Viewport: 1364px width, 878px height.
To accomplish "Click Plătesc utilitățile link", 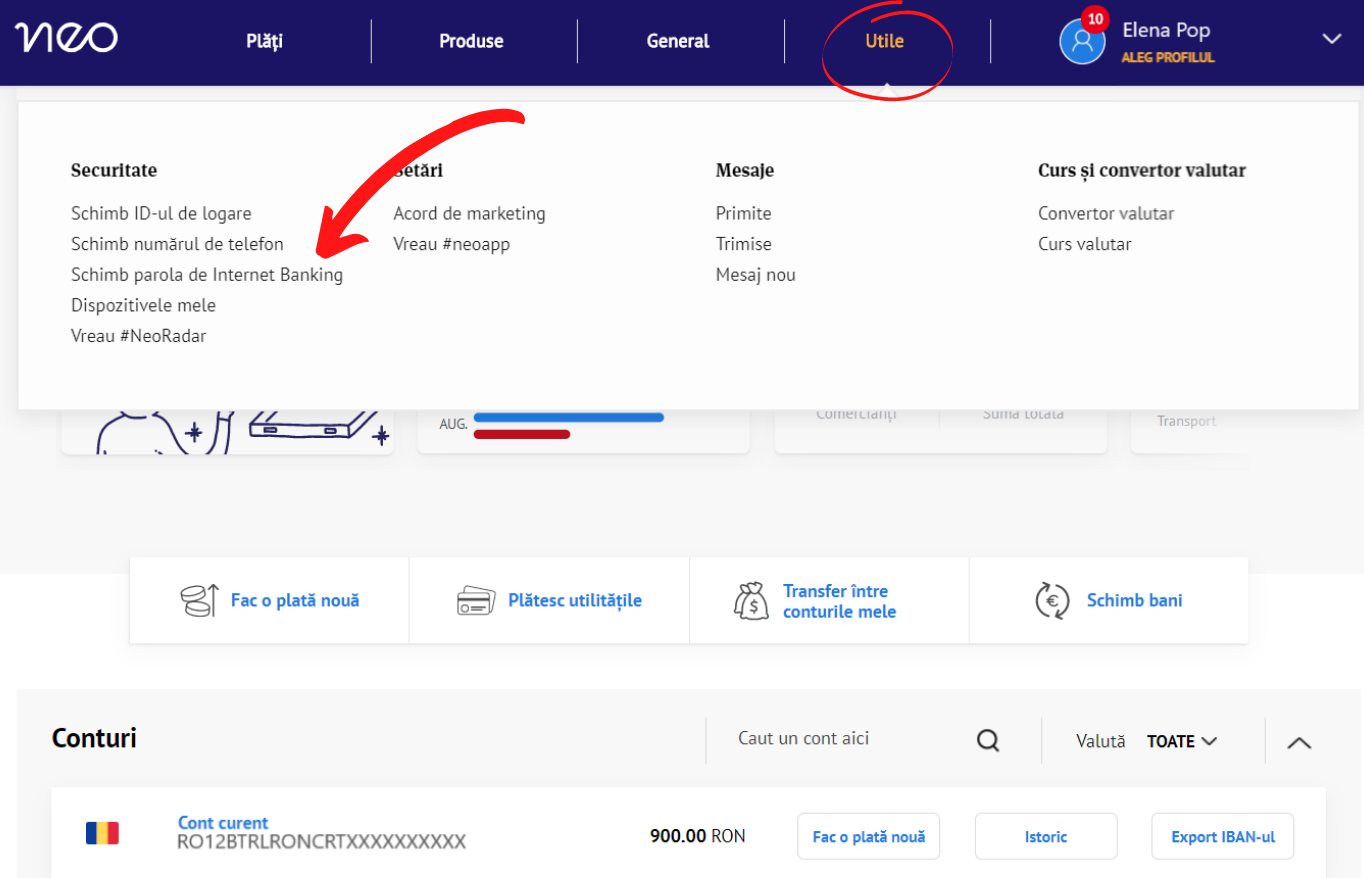I will click(575, 601).
